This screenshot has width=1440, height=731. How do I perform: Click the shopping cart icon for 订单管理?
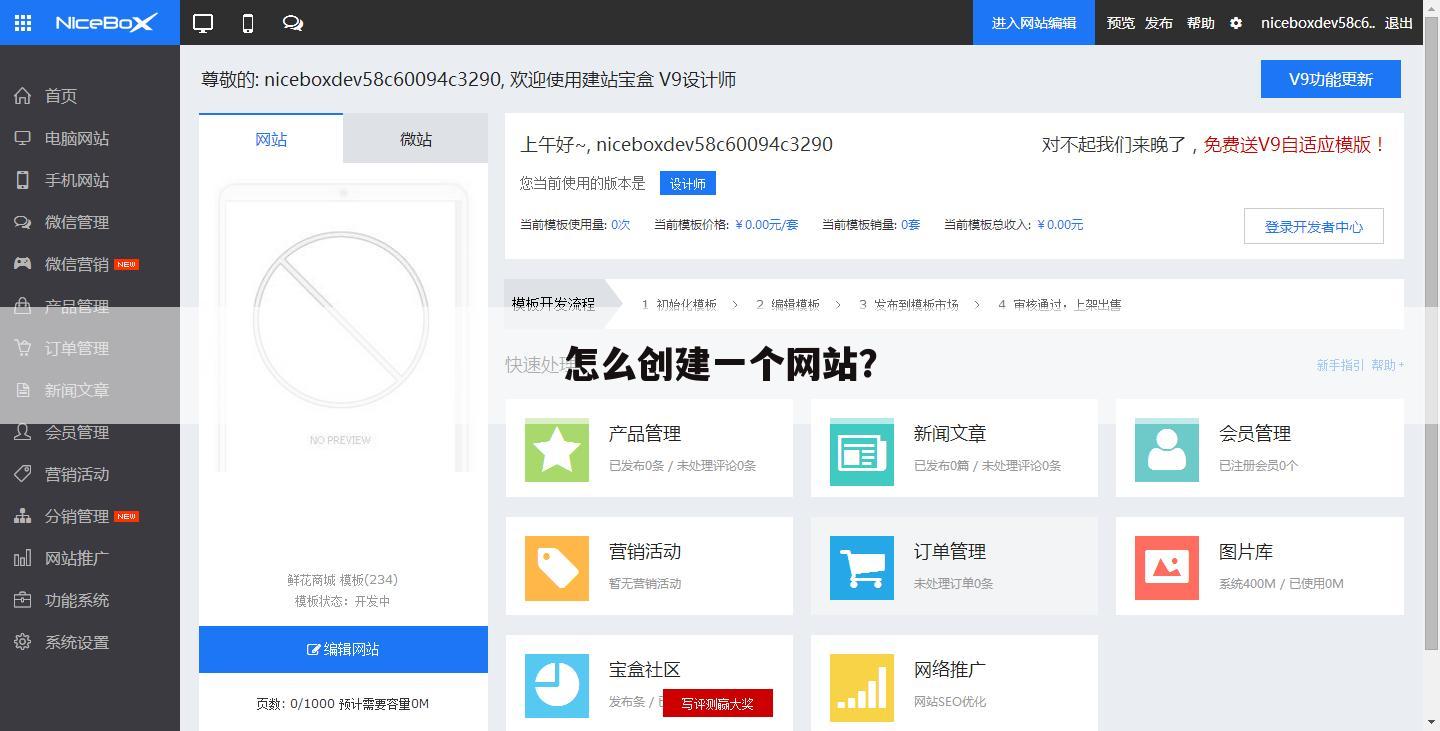click(861, 568)
